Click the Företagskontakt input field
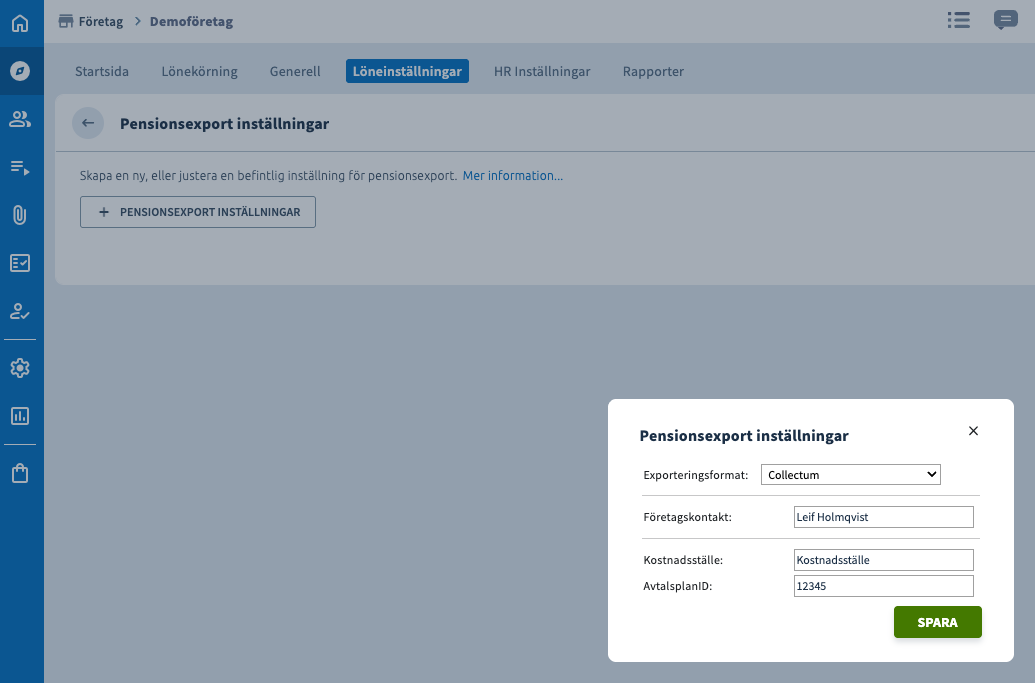The height and width of the screenshot is (683, 1035). 883,517
